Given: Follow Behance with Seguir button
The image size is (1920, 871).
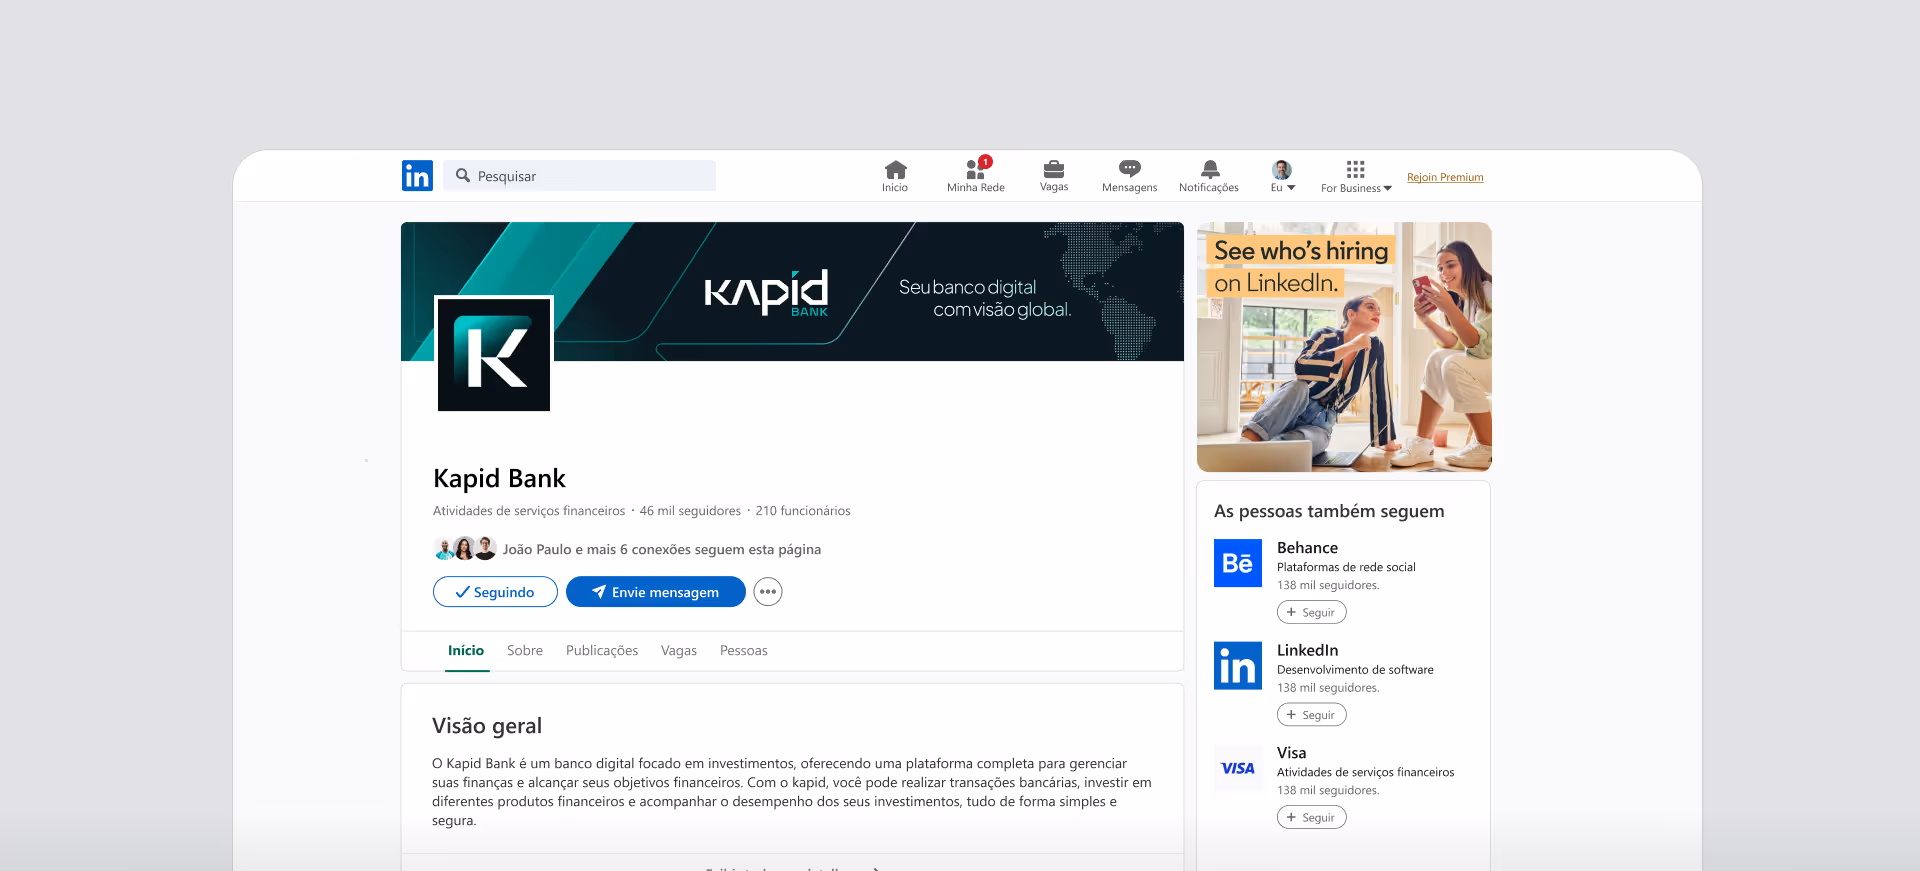Looking at the screenshot, I should (x=1311, y=612).
